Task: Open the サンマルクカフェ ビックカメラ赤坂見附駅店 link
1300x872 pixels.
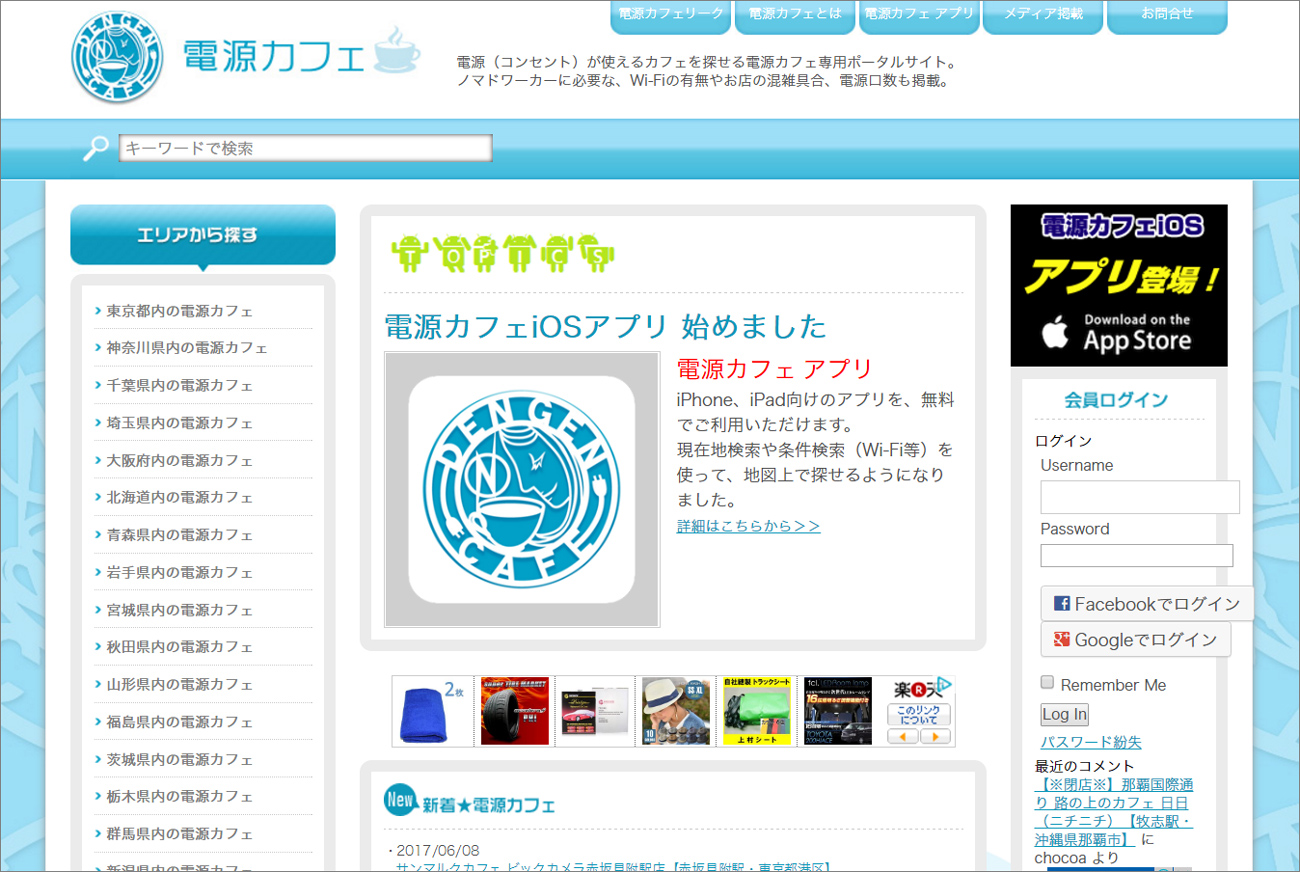Action: 615,866
